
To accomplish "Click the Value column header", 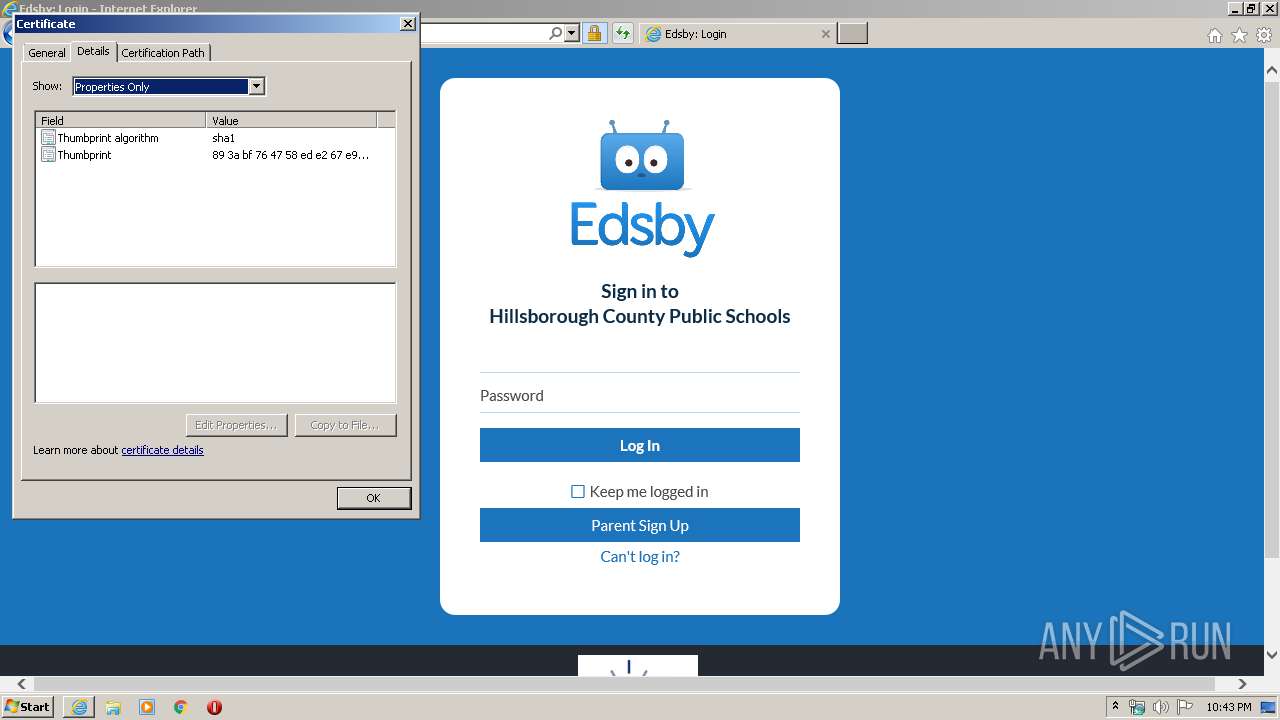I will point(291,120).
